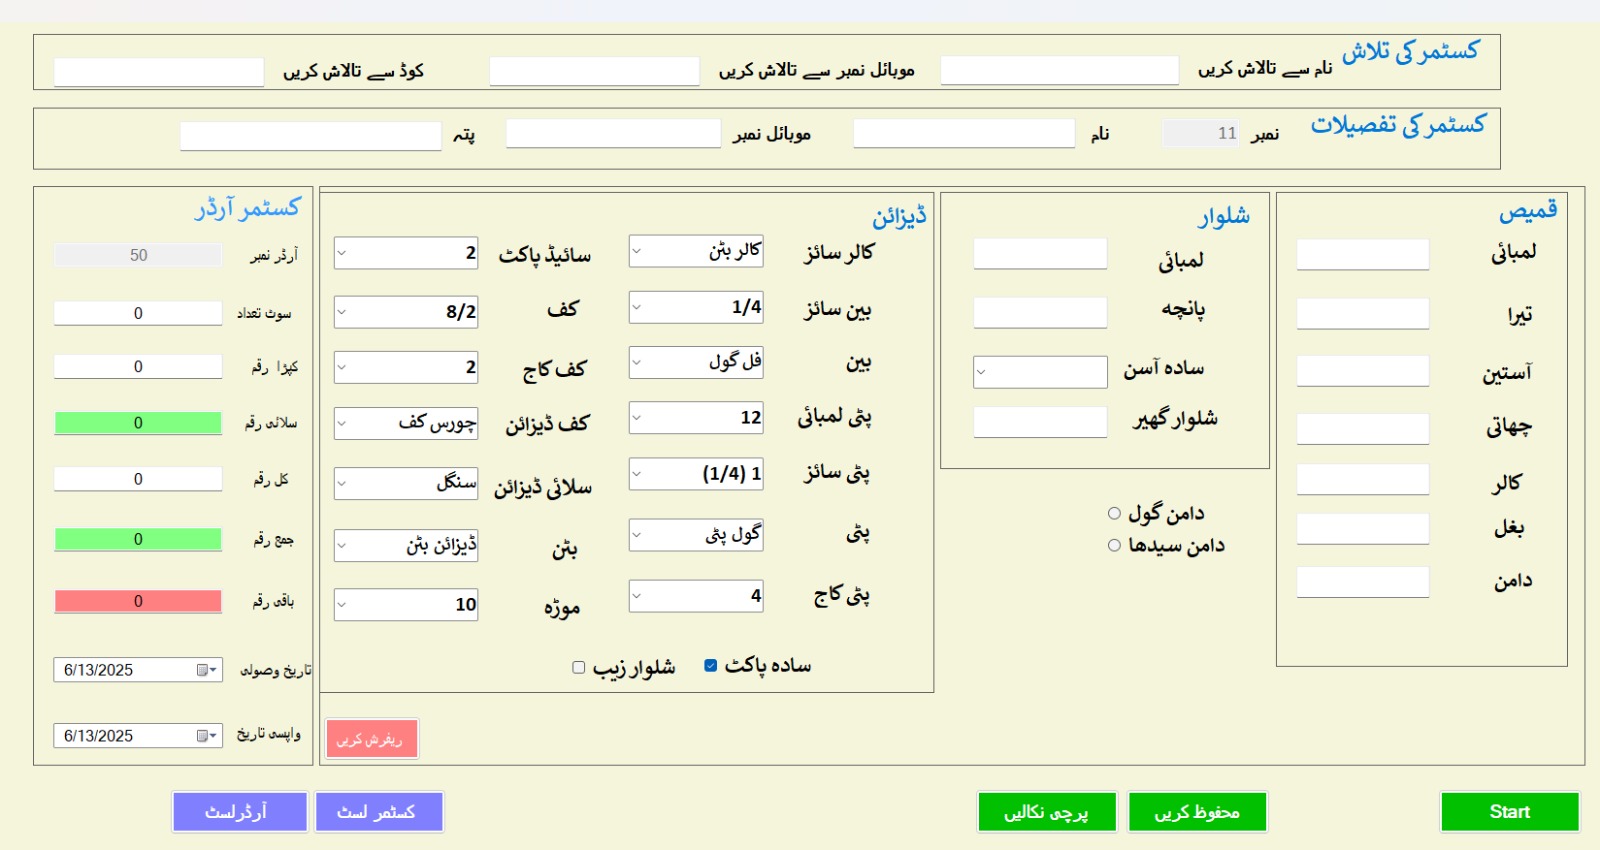Click the محفوظ کریں save button
The width and height of the screenshot is (1600, 850).
(1197, 812)
